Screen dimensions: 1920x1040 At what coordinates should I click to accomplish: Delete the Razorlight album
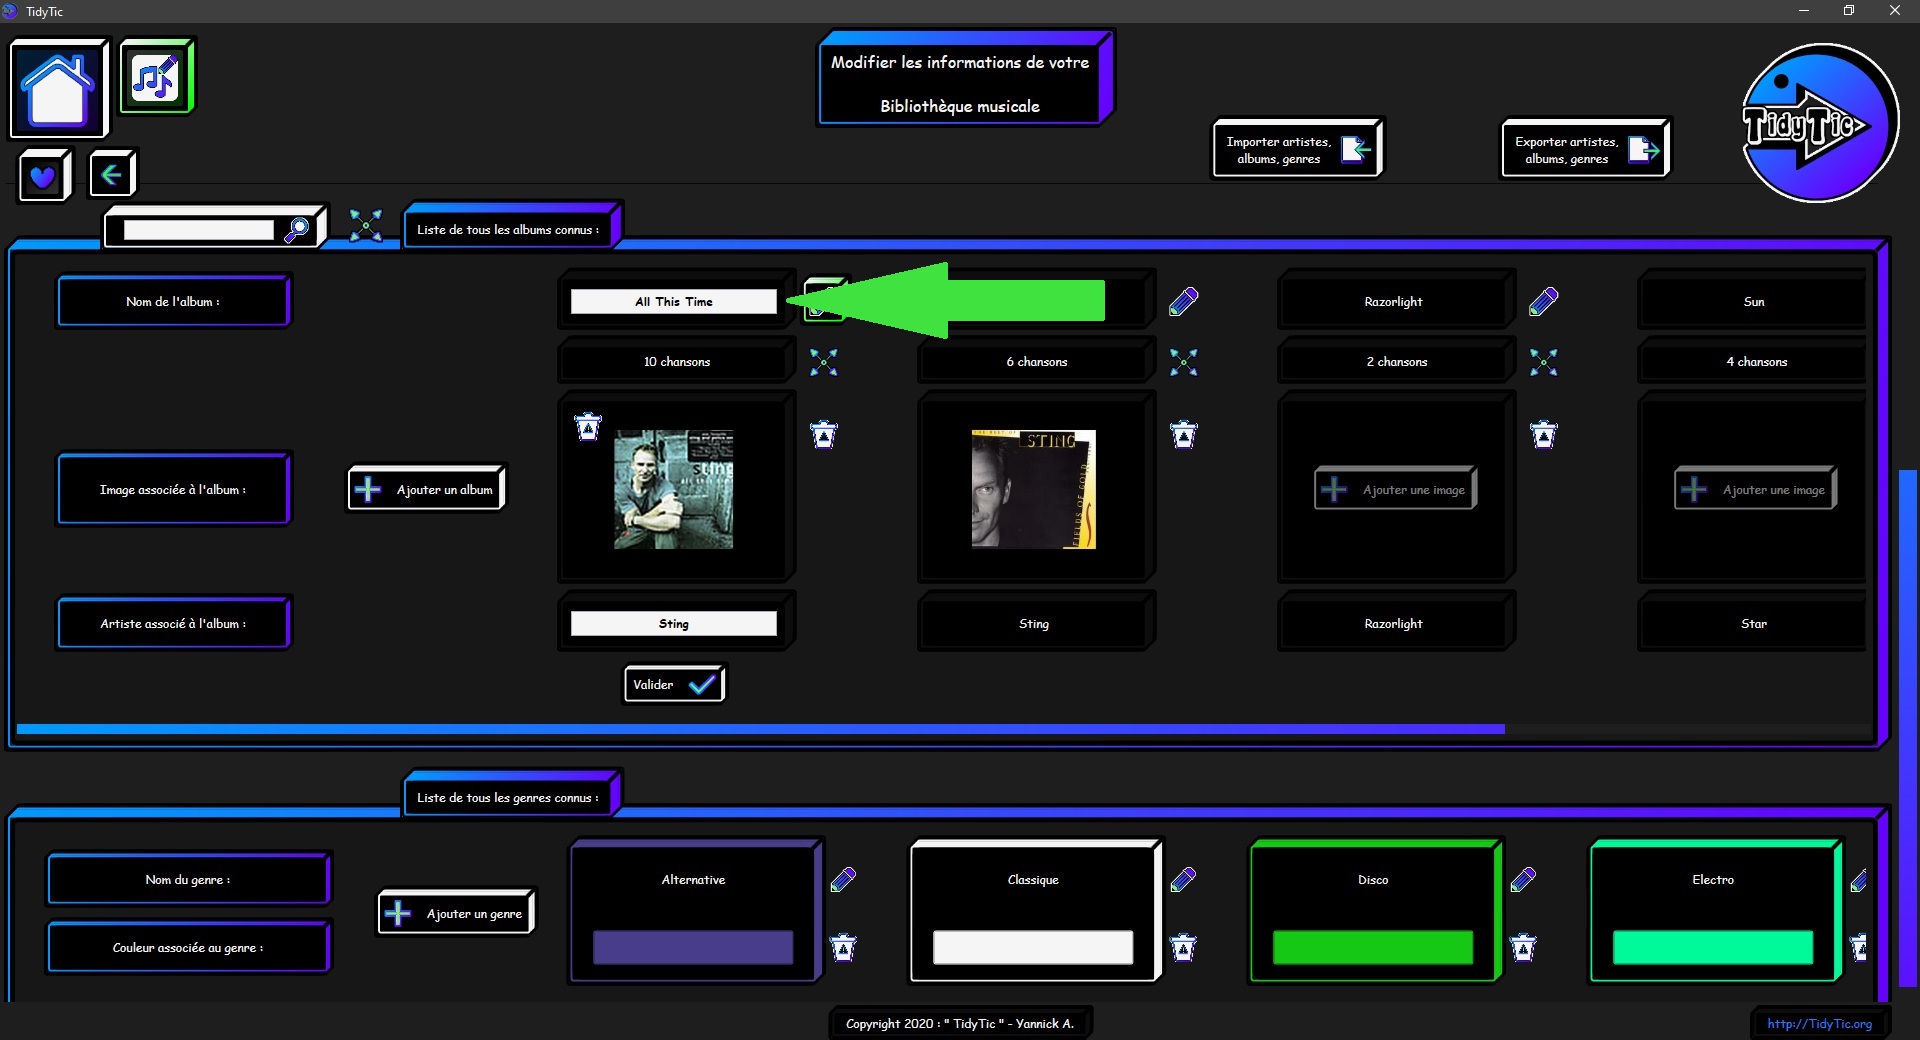(x=1544, y=435)
